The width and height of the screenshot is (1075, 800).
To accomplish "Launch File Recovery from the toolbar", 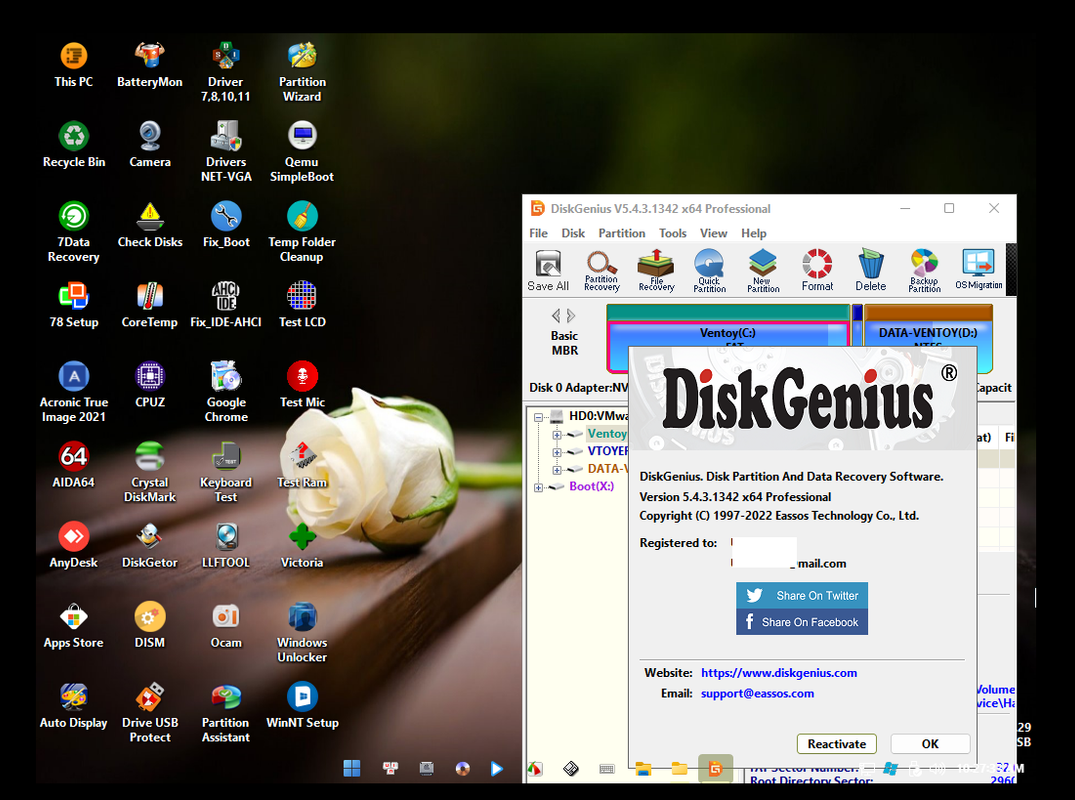I will pyautogui.click(x=656, y=270).
